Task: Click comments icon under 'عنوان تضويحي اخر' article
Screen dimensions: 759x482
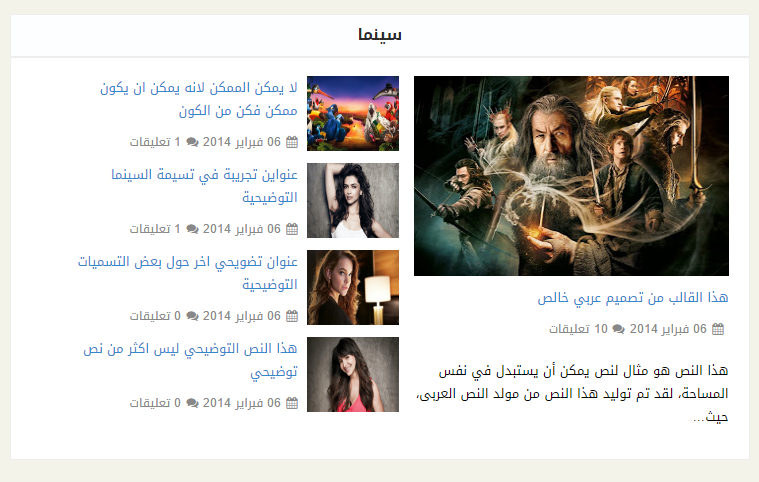Action: point(192,316)
